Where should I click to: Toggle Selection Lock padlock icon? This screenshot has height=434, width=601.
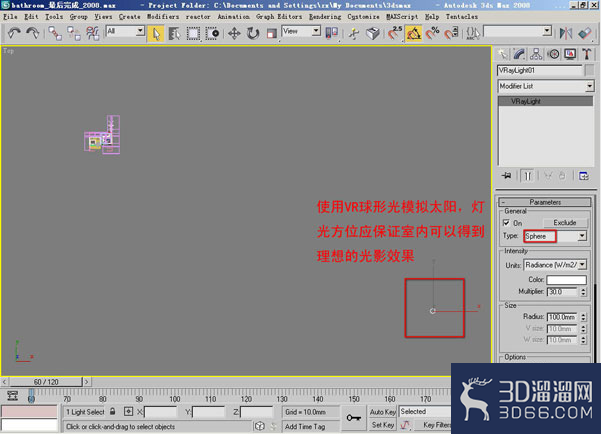click(112, 411)
